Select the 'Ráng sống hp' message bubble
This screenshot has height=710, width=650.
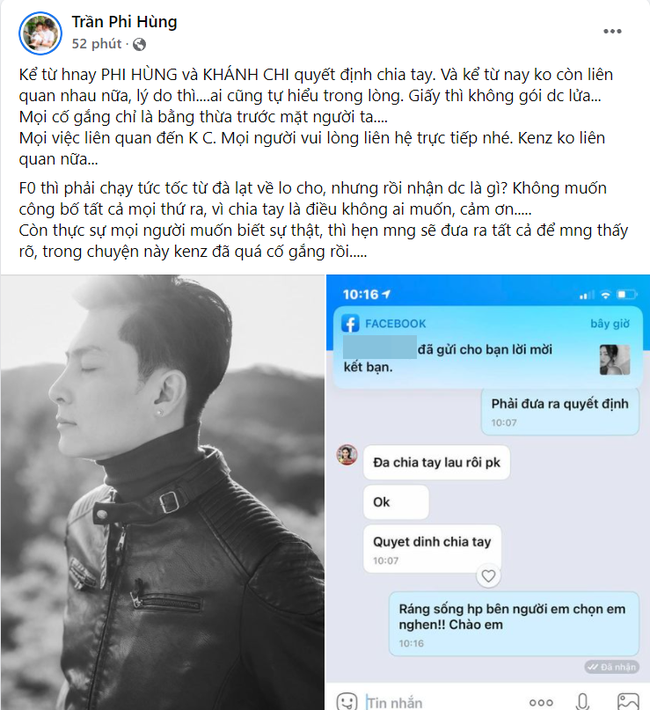tap(514, 624)
